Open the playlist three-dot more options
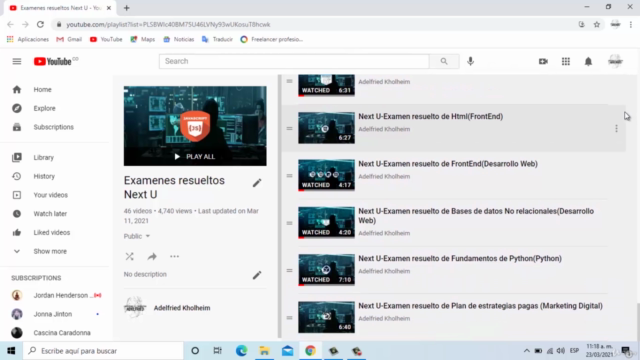Screen dimensions: 640x360 point(174,256)
